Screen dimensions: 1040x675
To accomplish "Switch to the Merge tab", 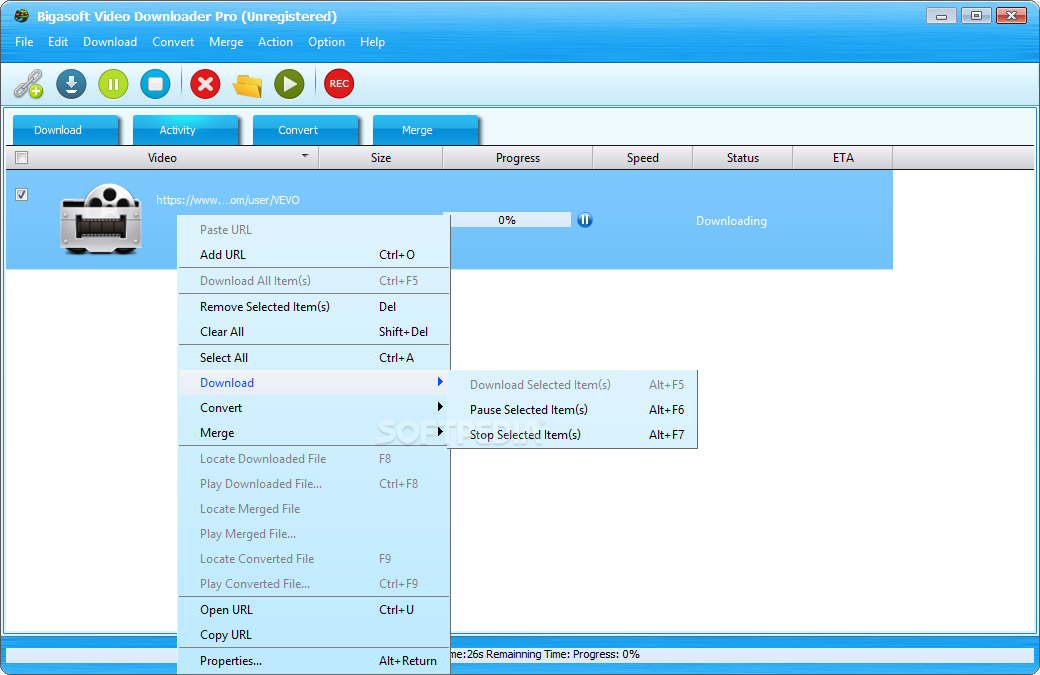I will click(x=426, y=130).
